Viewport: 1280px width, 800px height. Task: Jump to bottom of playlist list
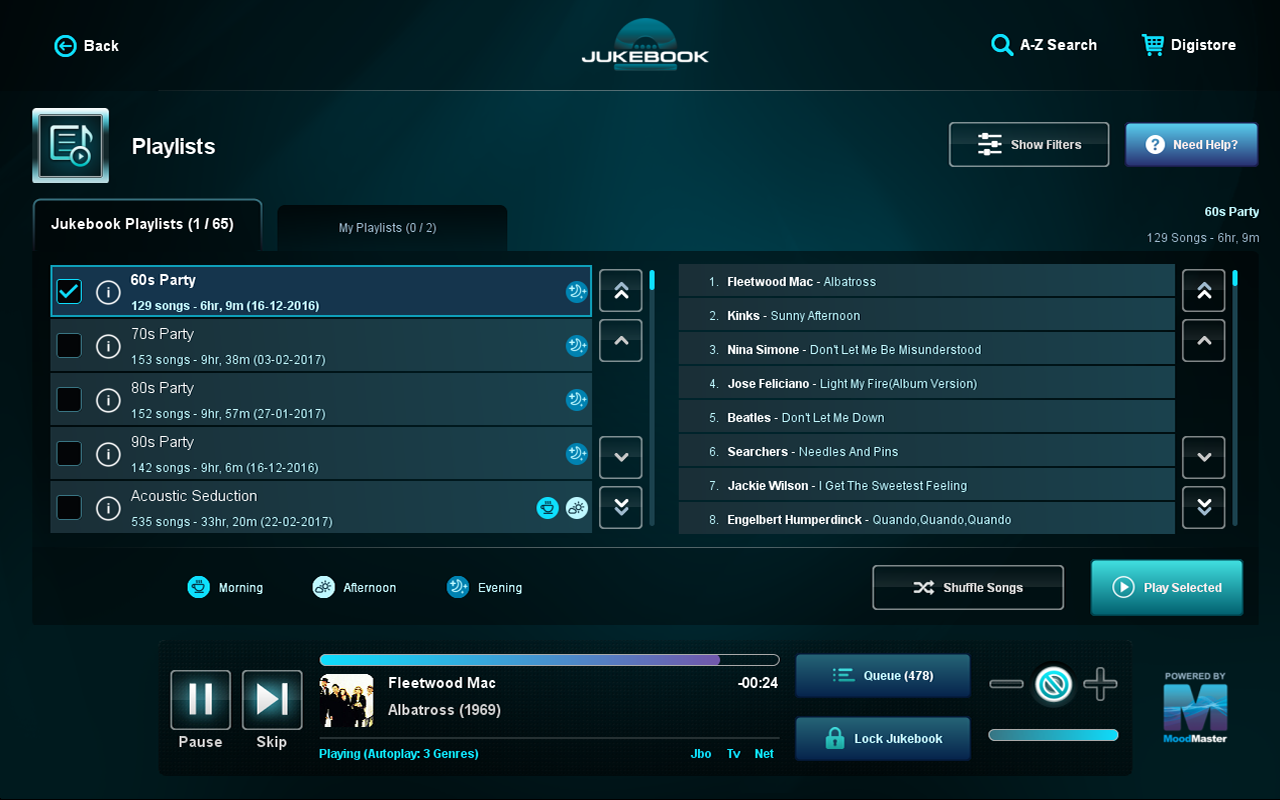621,507
